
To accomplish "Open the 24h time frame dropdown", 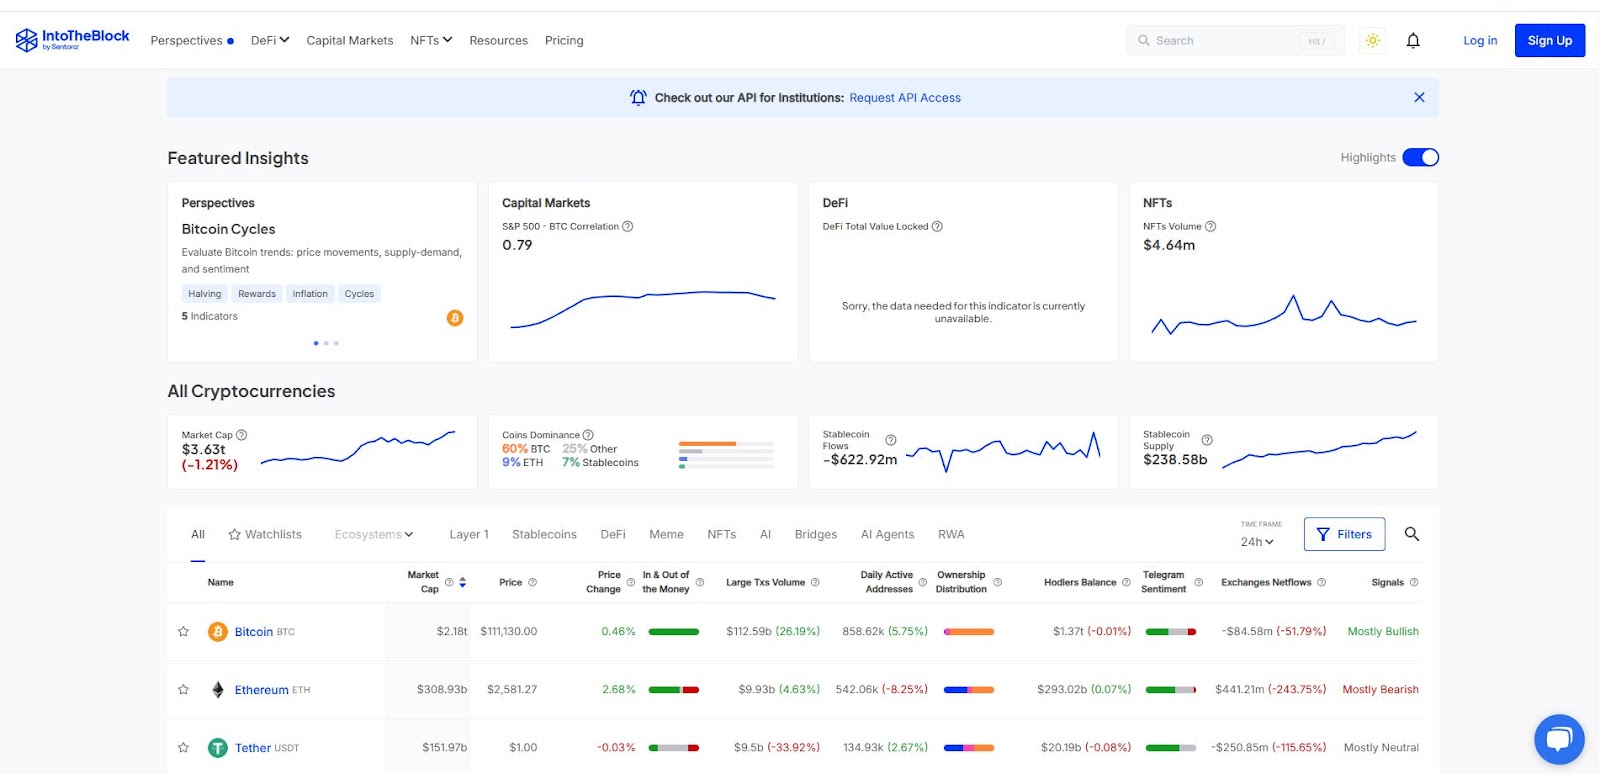I will coord(1257,542).
